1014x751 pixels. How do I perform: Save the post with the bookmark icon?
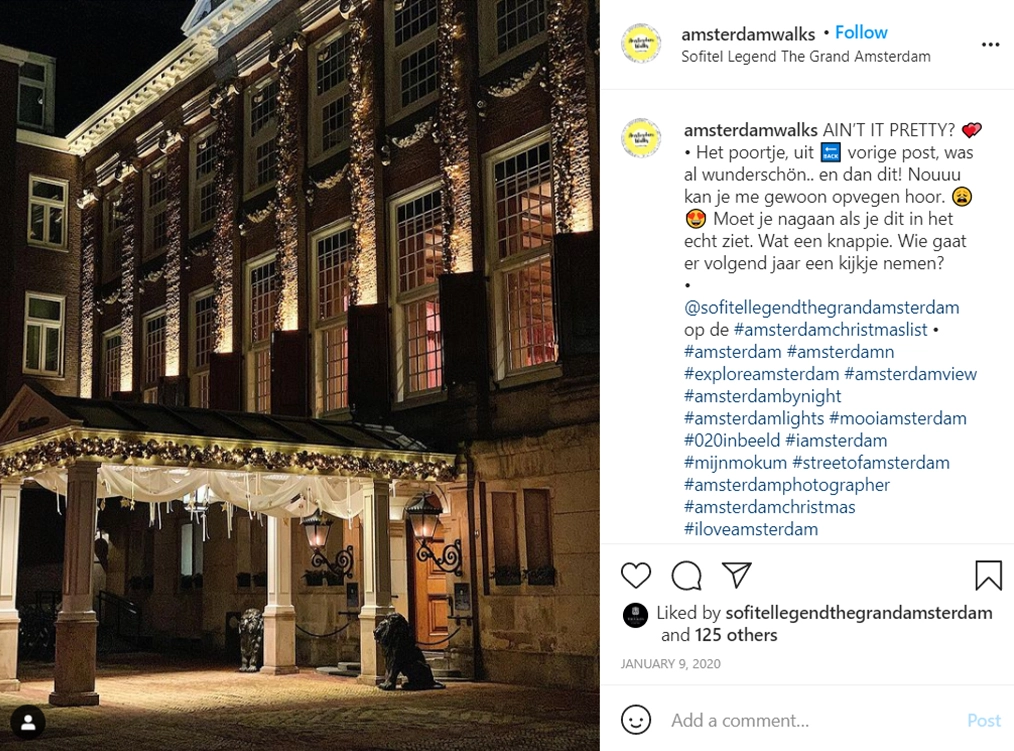988,575
